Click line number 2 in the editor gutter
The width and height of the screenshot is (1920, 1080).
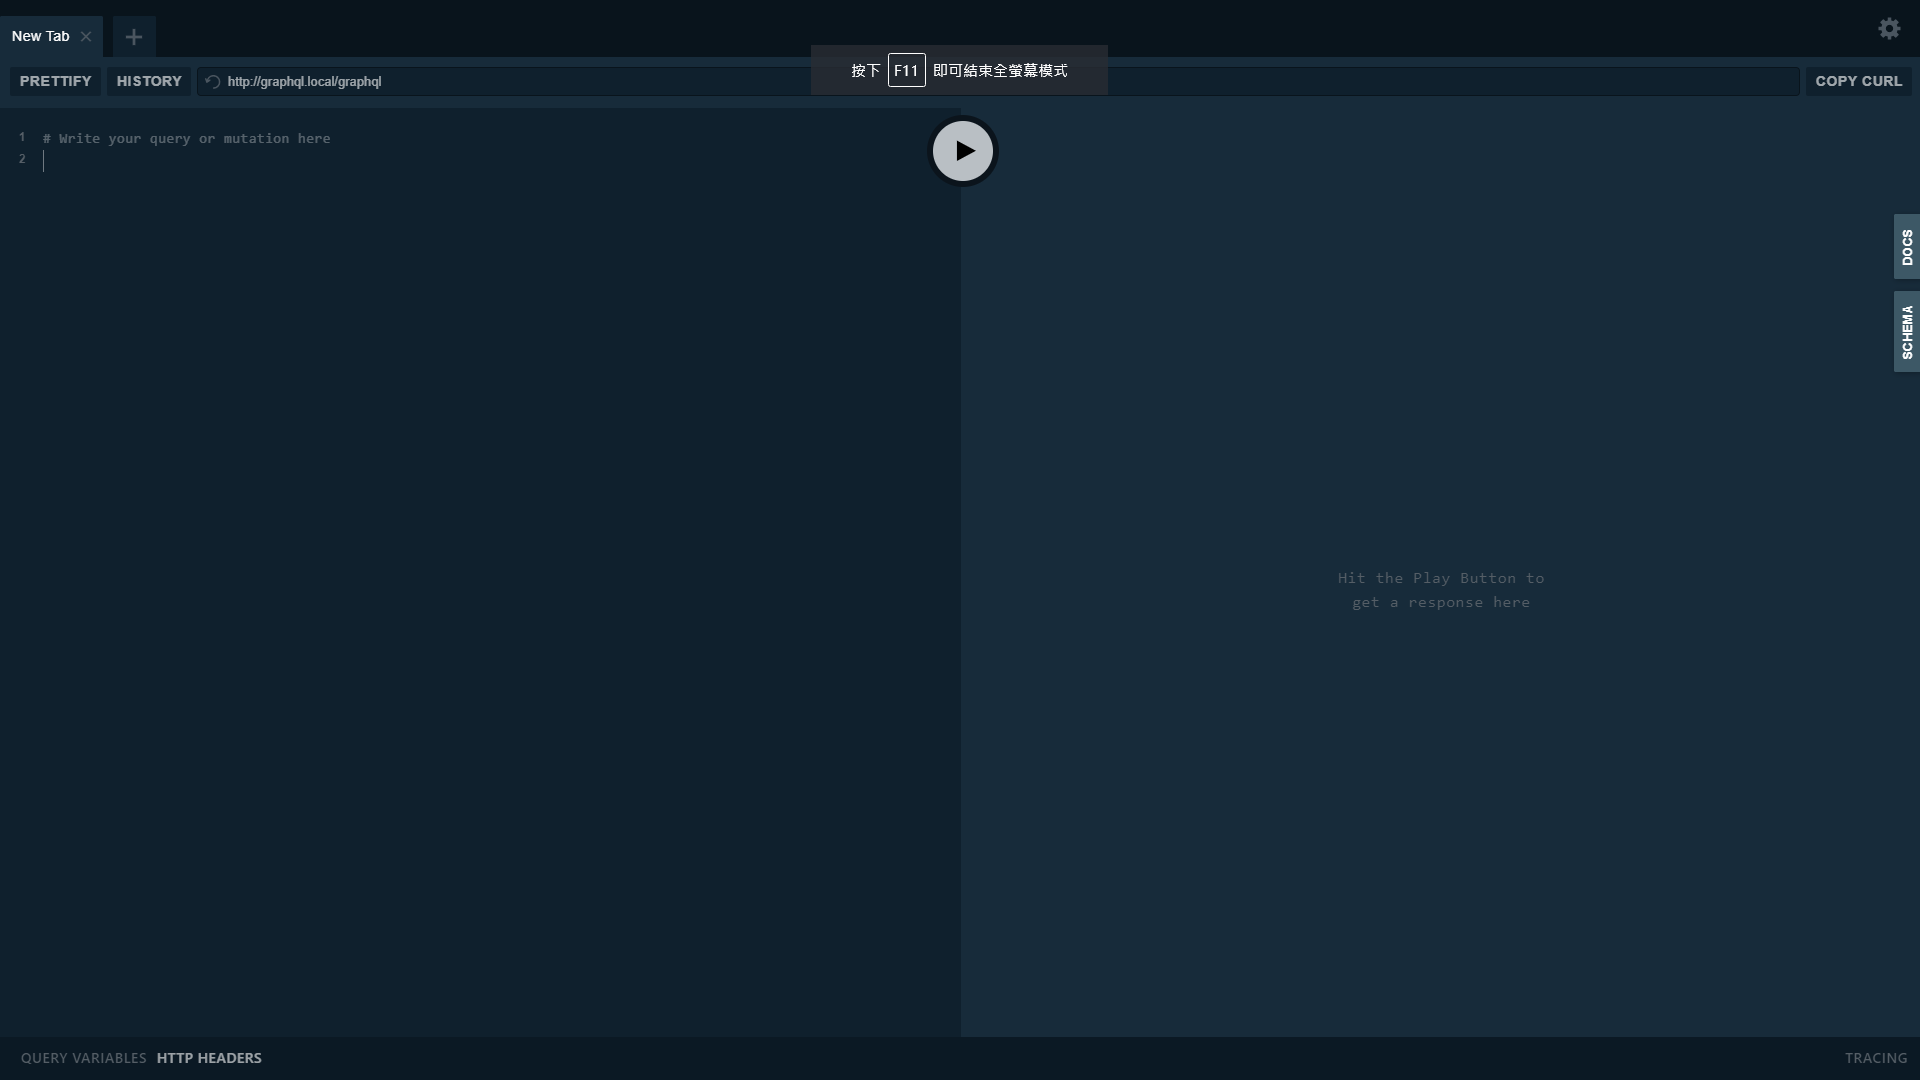(x=22, y=158)
